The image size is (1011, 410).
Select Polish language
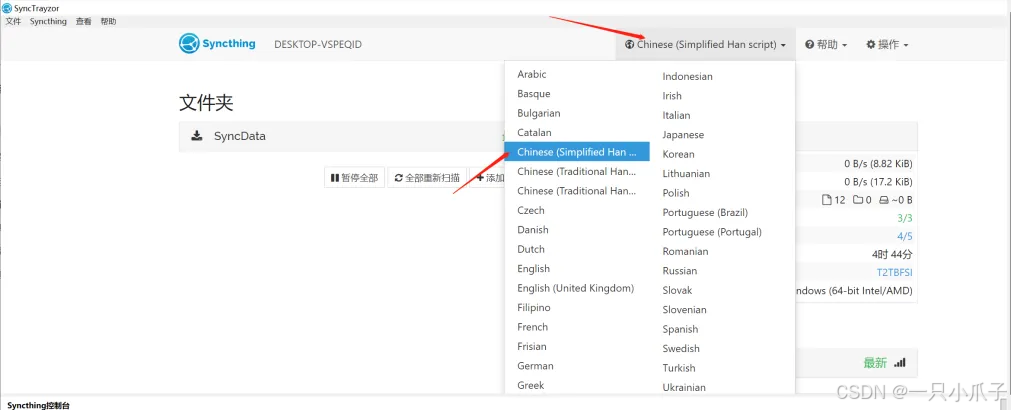click(x=722, y=193)
